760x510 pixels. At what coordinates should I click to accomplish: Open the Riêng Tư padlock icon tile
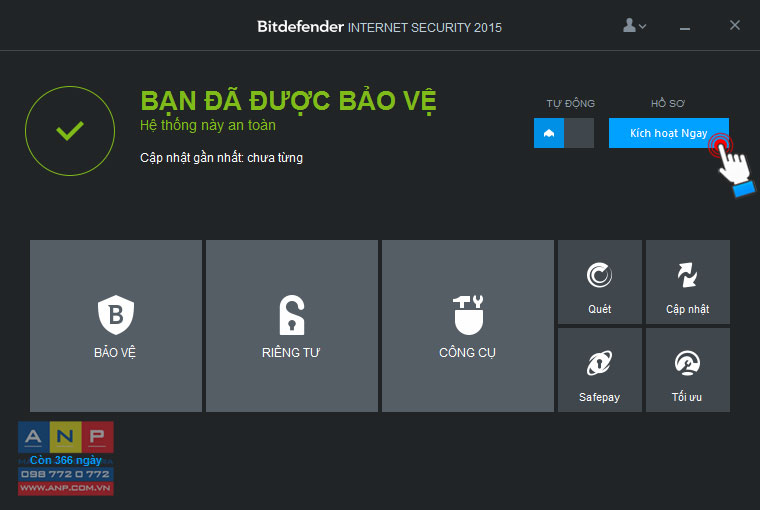click(292, 315)
